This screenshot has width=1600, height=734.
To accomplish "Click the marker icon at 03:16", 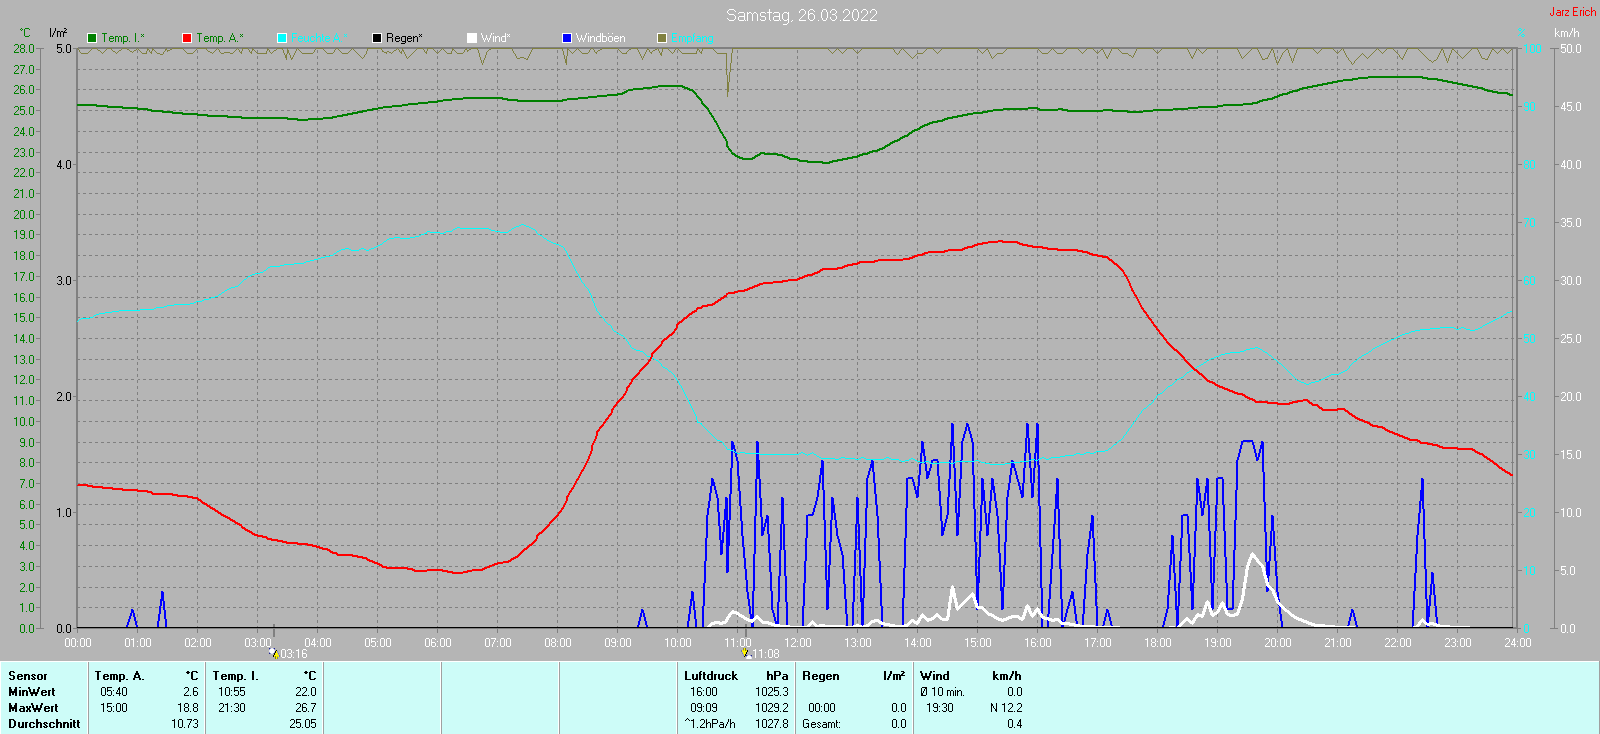I will [273, 653].
